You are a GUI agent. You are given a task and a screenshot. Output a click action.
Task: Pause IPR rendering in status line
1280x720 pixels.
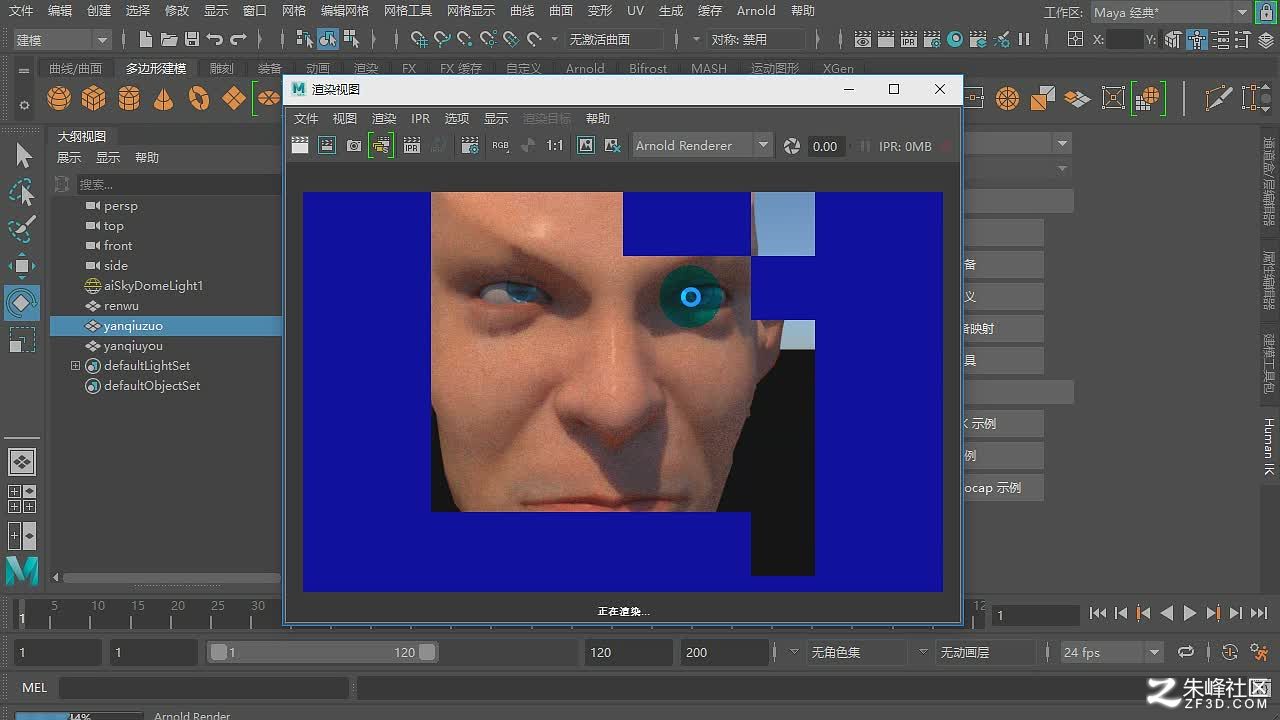(x=1024, y=39)
